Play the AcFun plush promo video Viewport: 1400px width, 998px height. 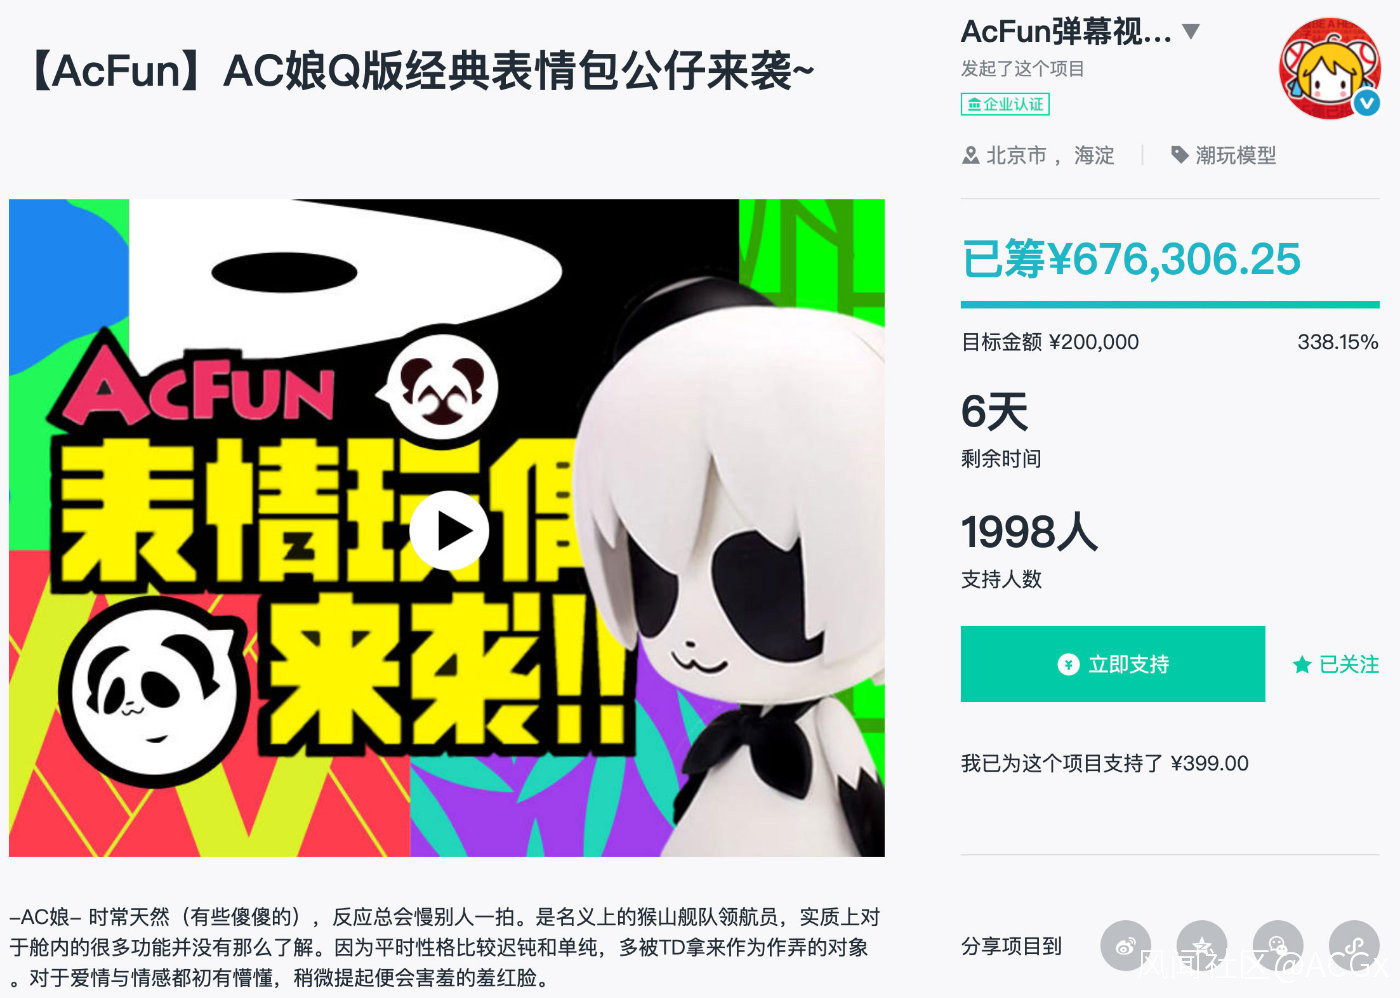[449, 530]
